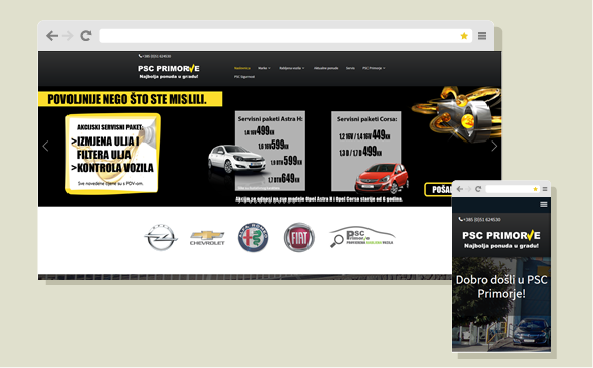Open the Aktualna ponuda link
The image size is (593, 368).
[326, 68]
